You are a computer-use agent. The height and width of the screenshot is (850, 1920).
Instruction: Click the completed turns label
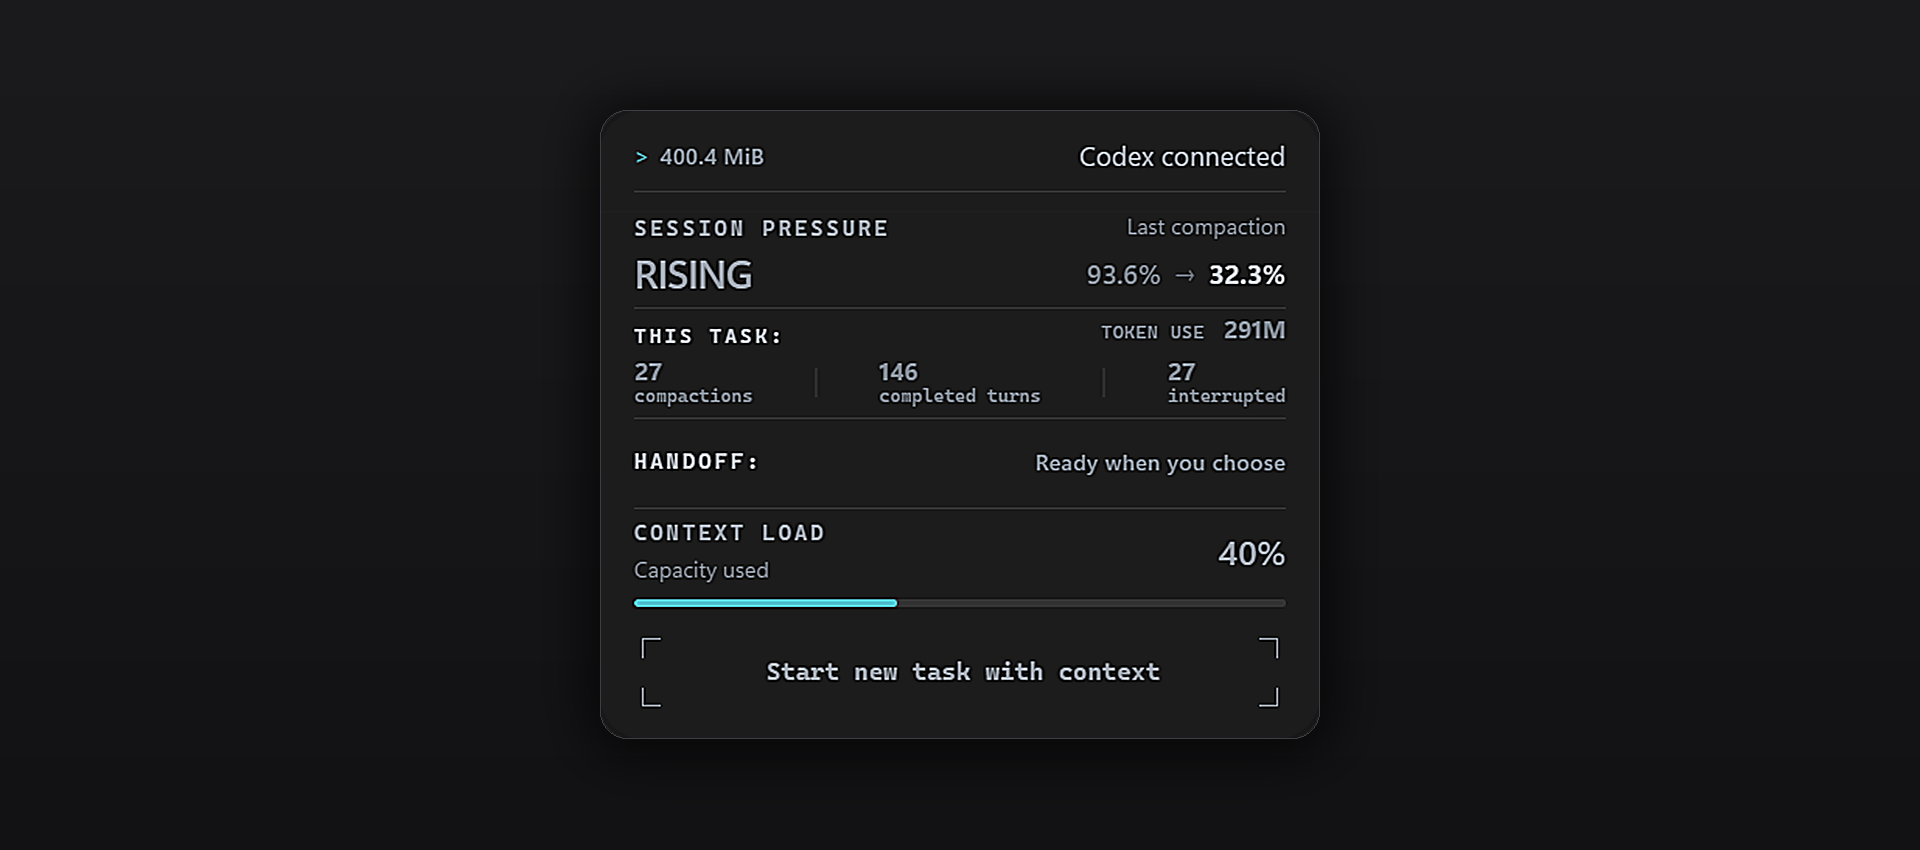point(960,396)
